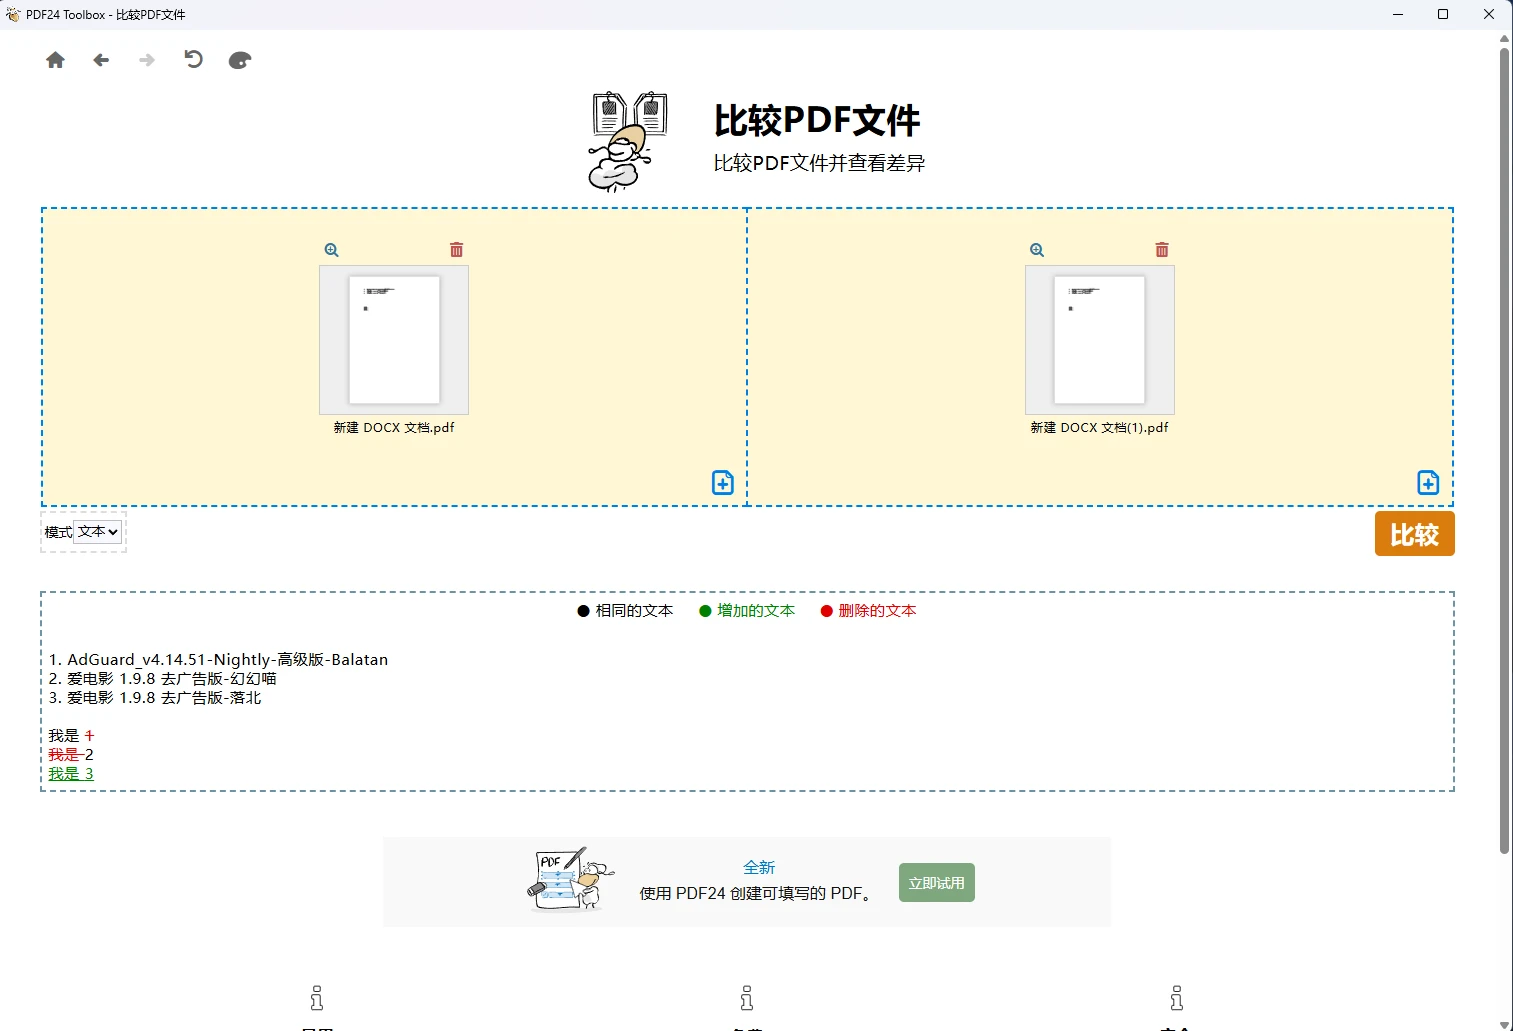Image resolution: width=1513 pixels, height=1031 pixels.
Task: Remove 新建 DOCX 文档(1).pdf with its trash icon
Action: pos(1161,248)
